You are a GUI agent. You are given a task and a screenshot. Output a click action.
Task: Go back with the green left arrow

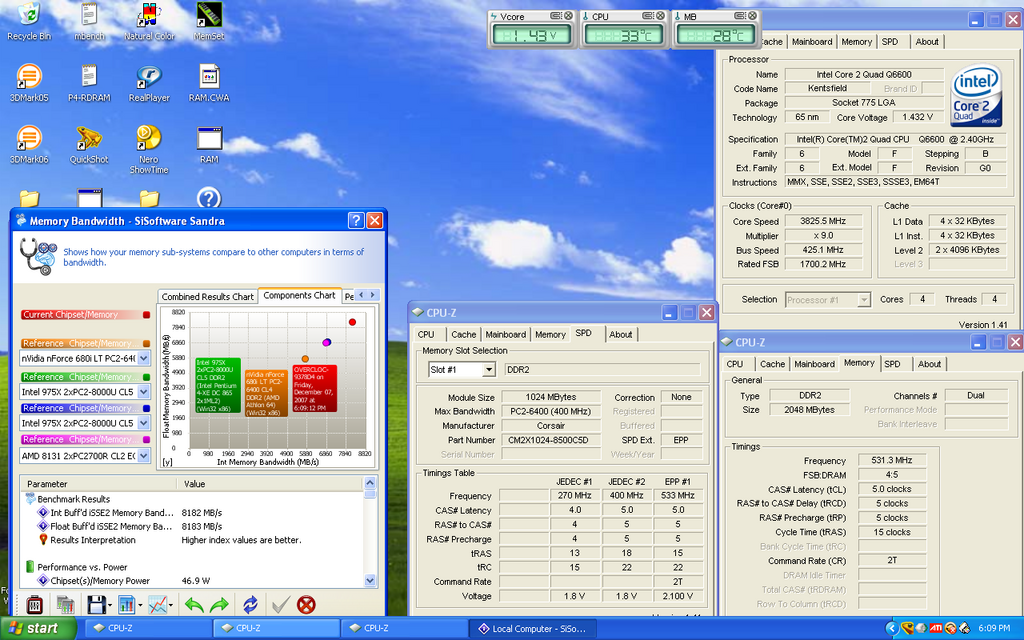point(194,605)
